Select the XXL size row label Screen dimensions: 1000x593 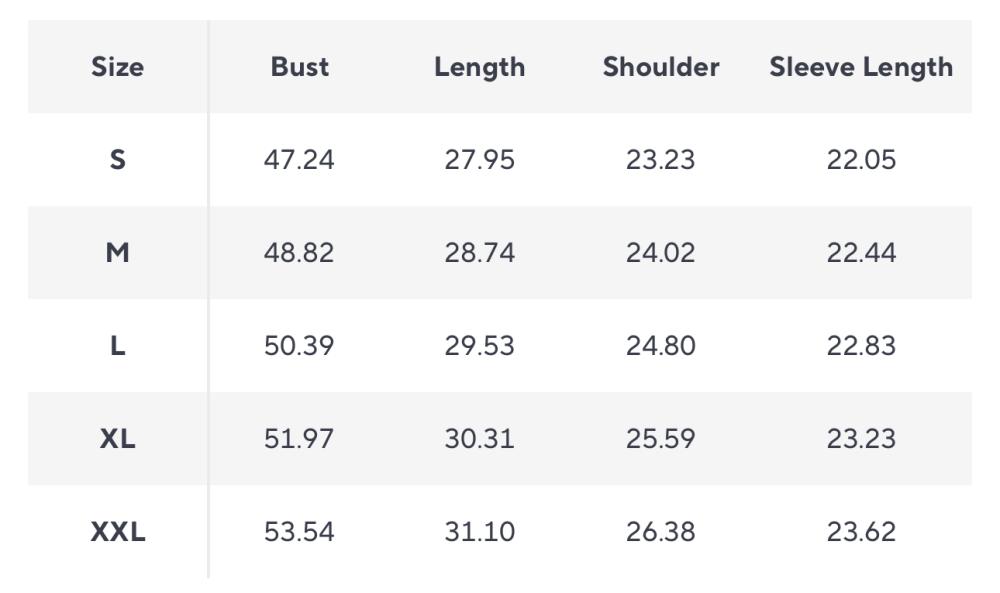pos(118,532)
